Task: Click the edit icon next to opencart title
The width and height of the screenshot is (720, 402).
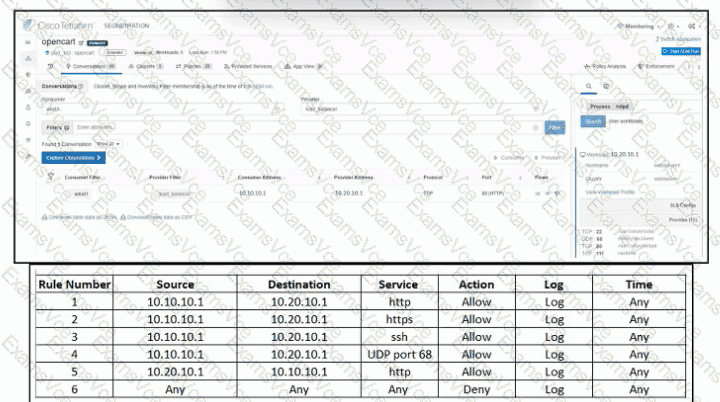Action: coord(81,43)
